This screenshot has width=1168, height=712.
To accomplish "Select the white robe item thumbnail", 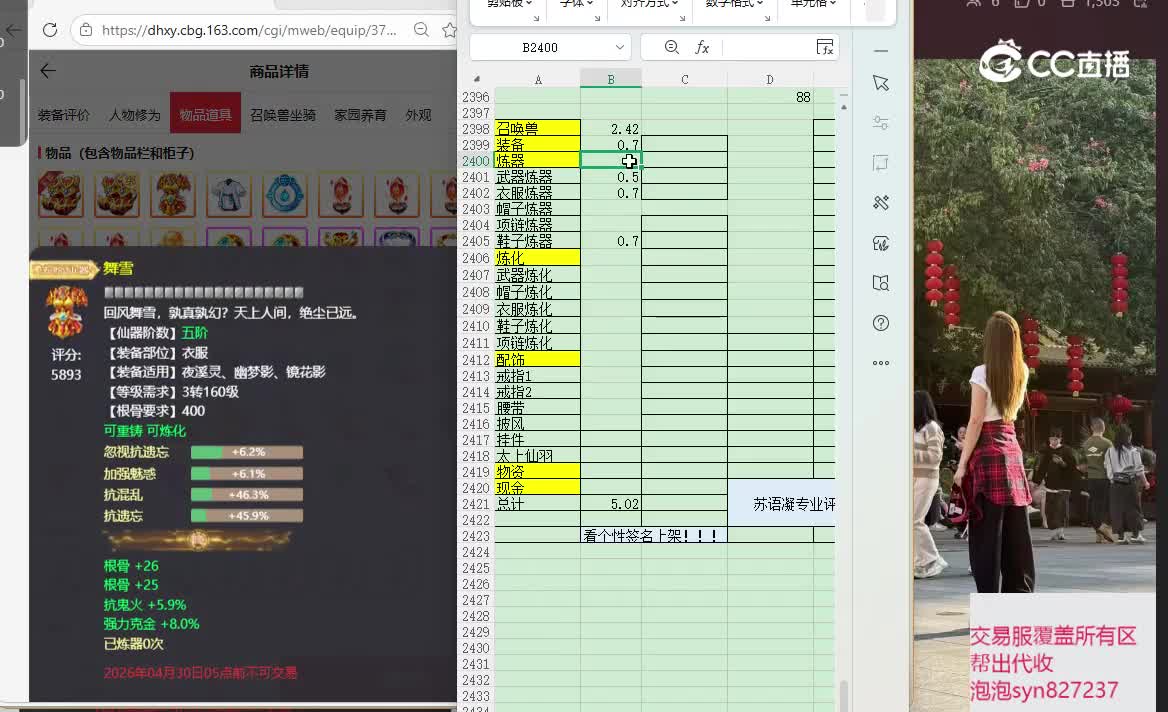I will (x=229, y=194).
